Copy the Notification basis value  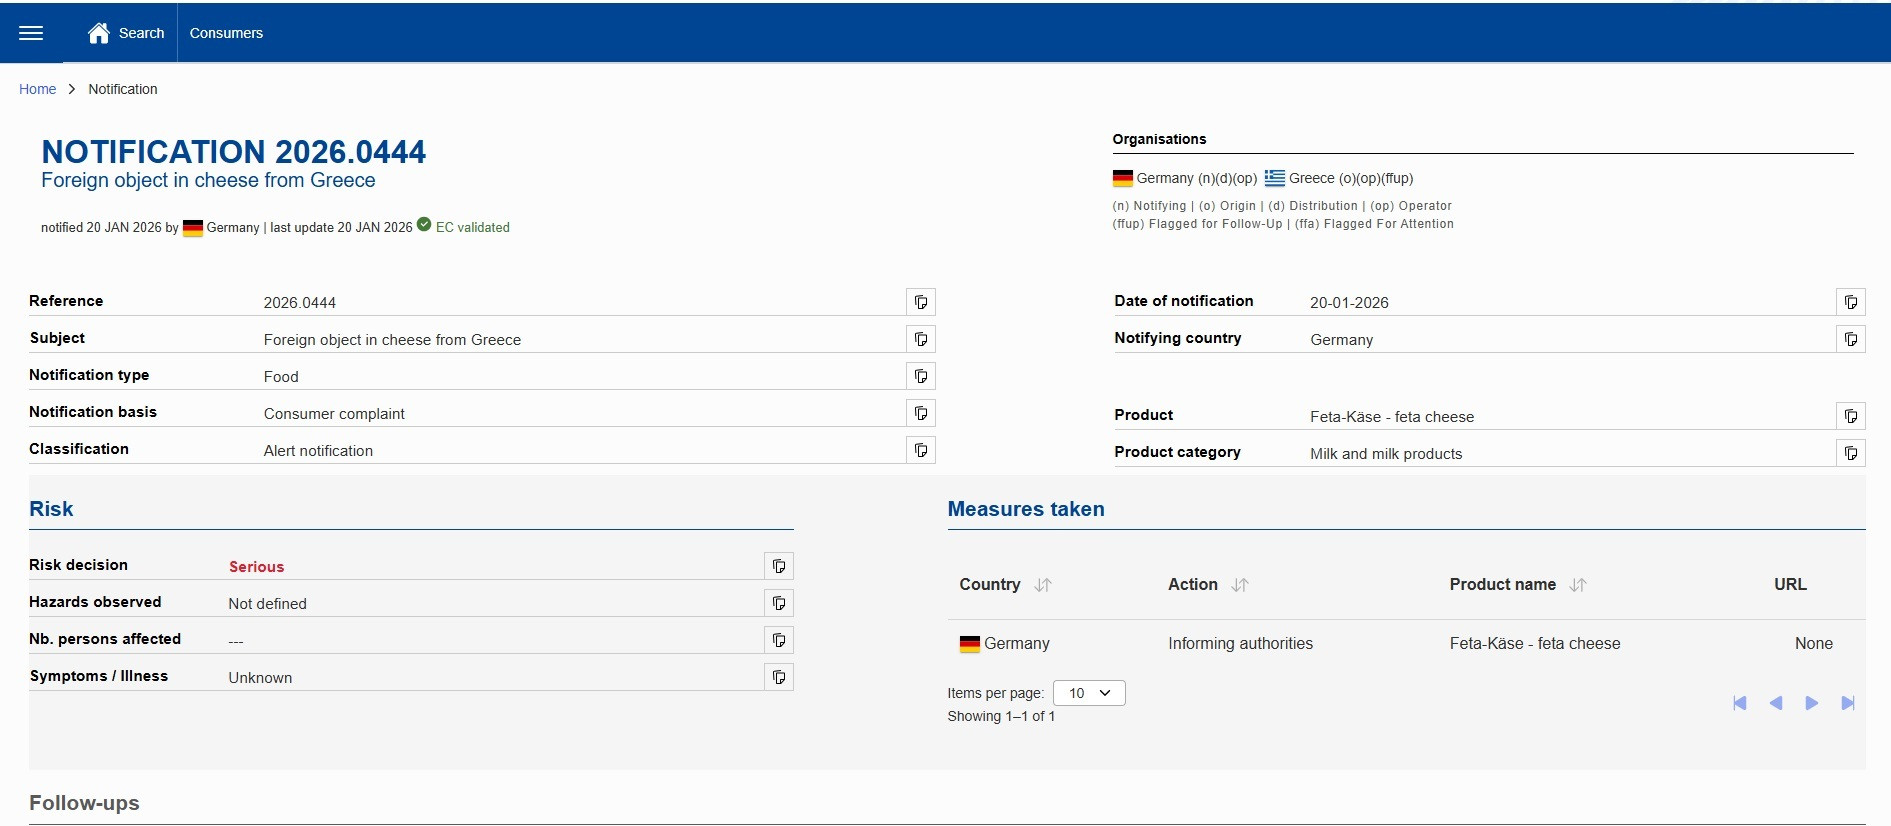pos(920,413)
